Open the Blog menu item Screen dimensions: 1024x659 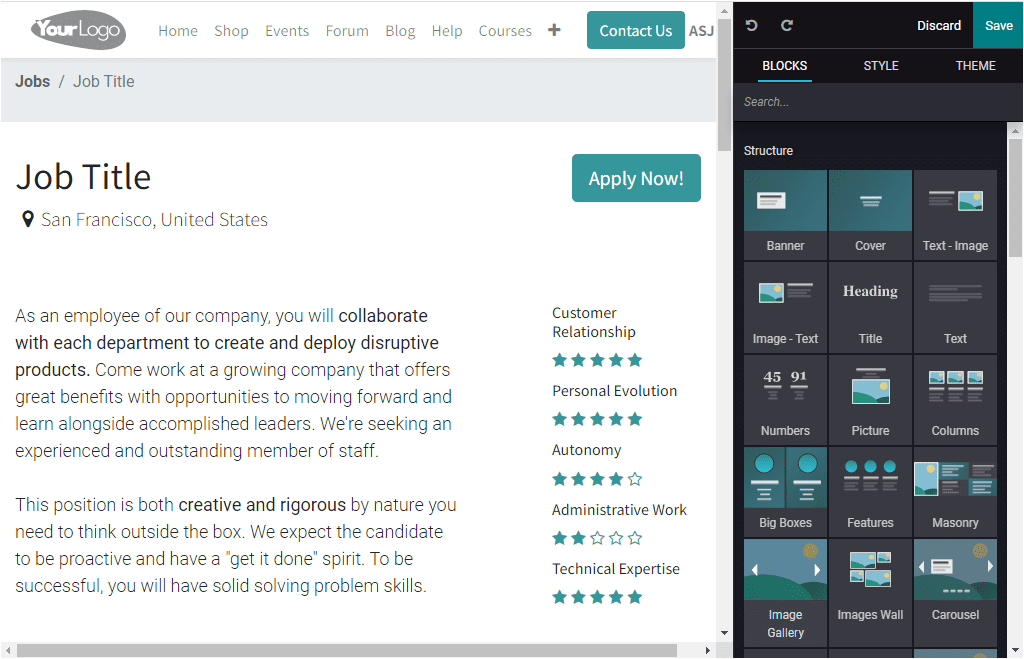pyautogui.click(x=400, y=31)
